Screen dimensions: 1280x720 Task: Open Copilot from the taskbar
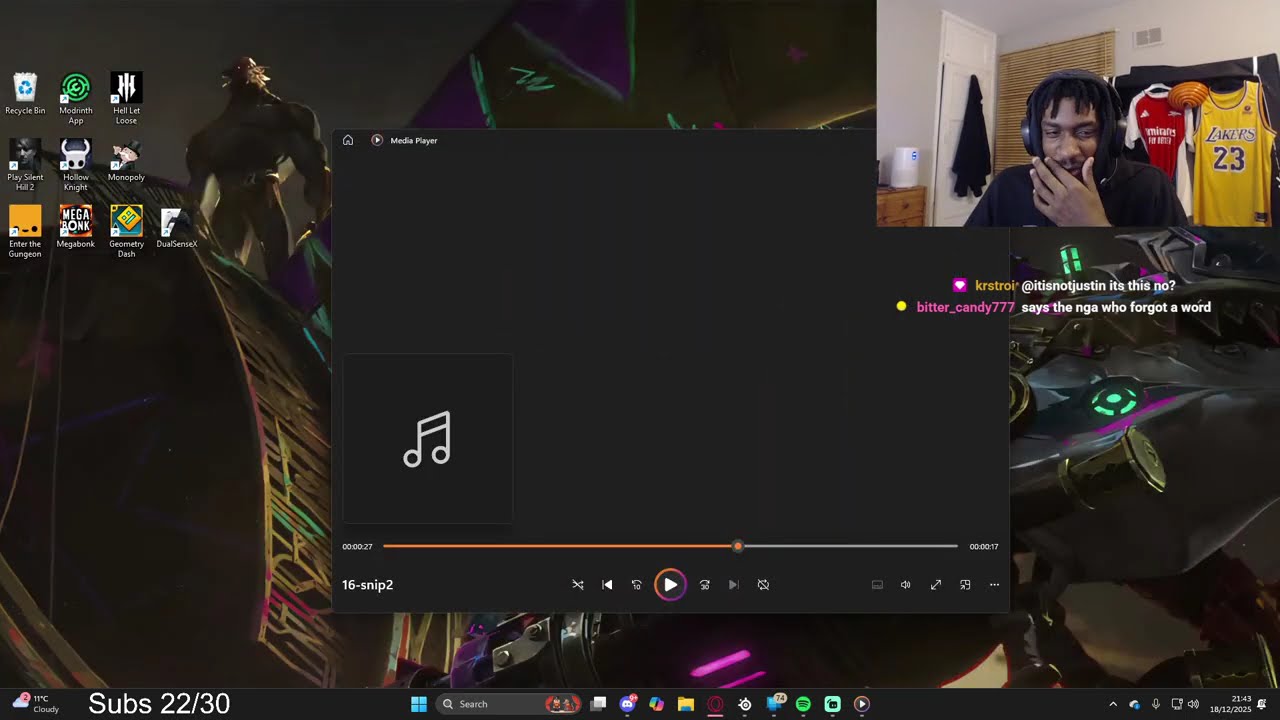(656, 704)
